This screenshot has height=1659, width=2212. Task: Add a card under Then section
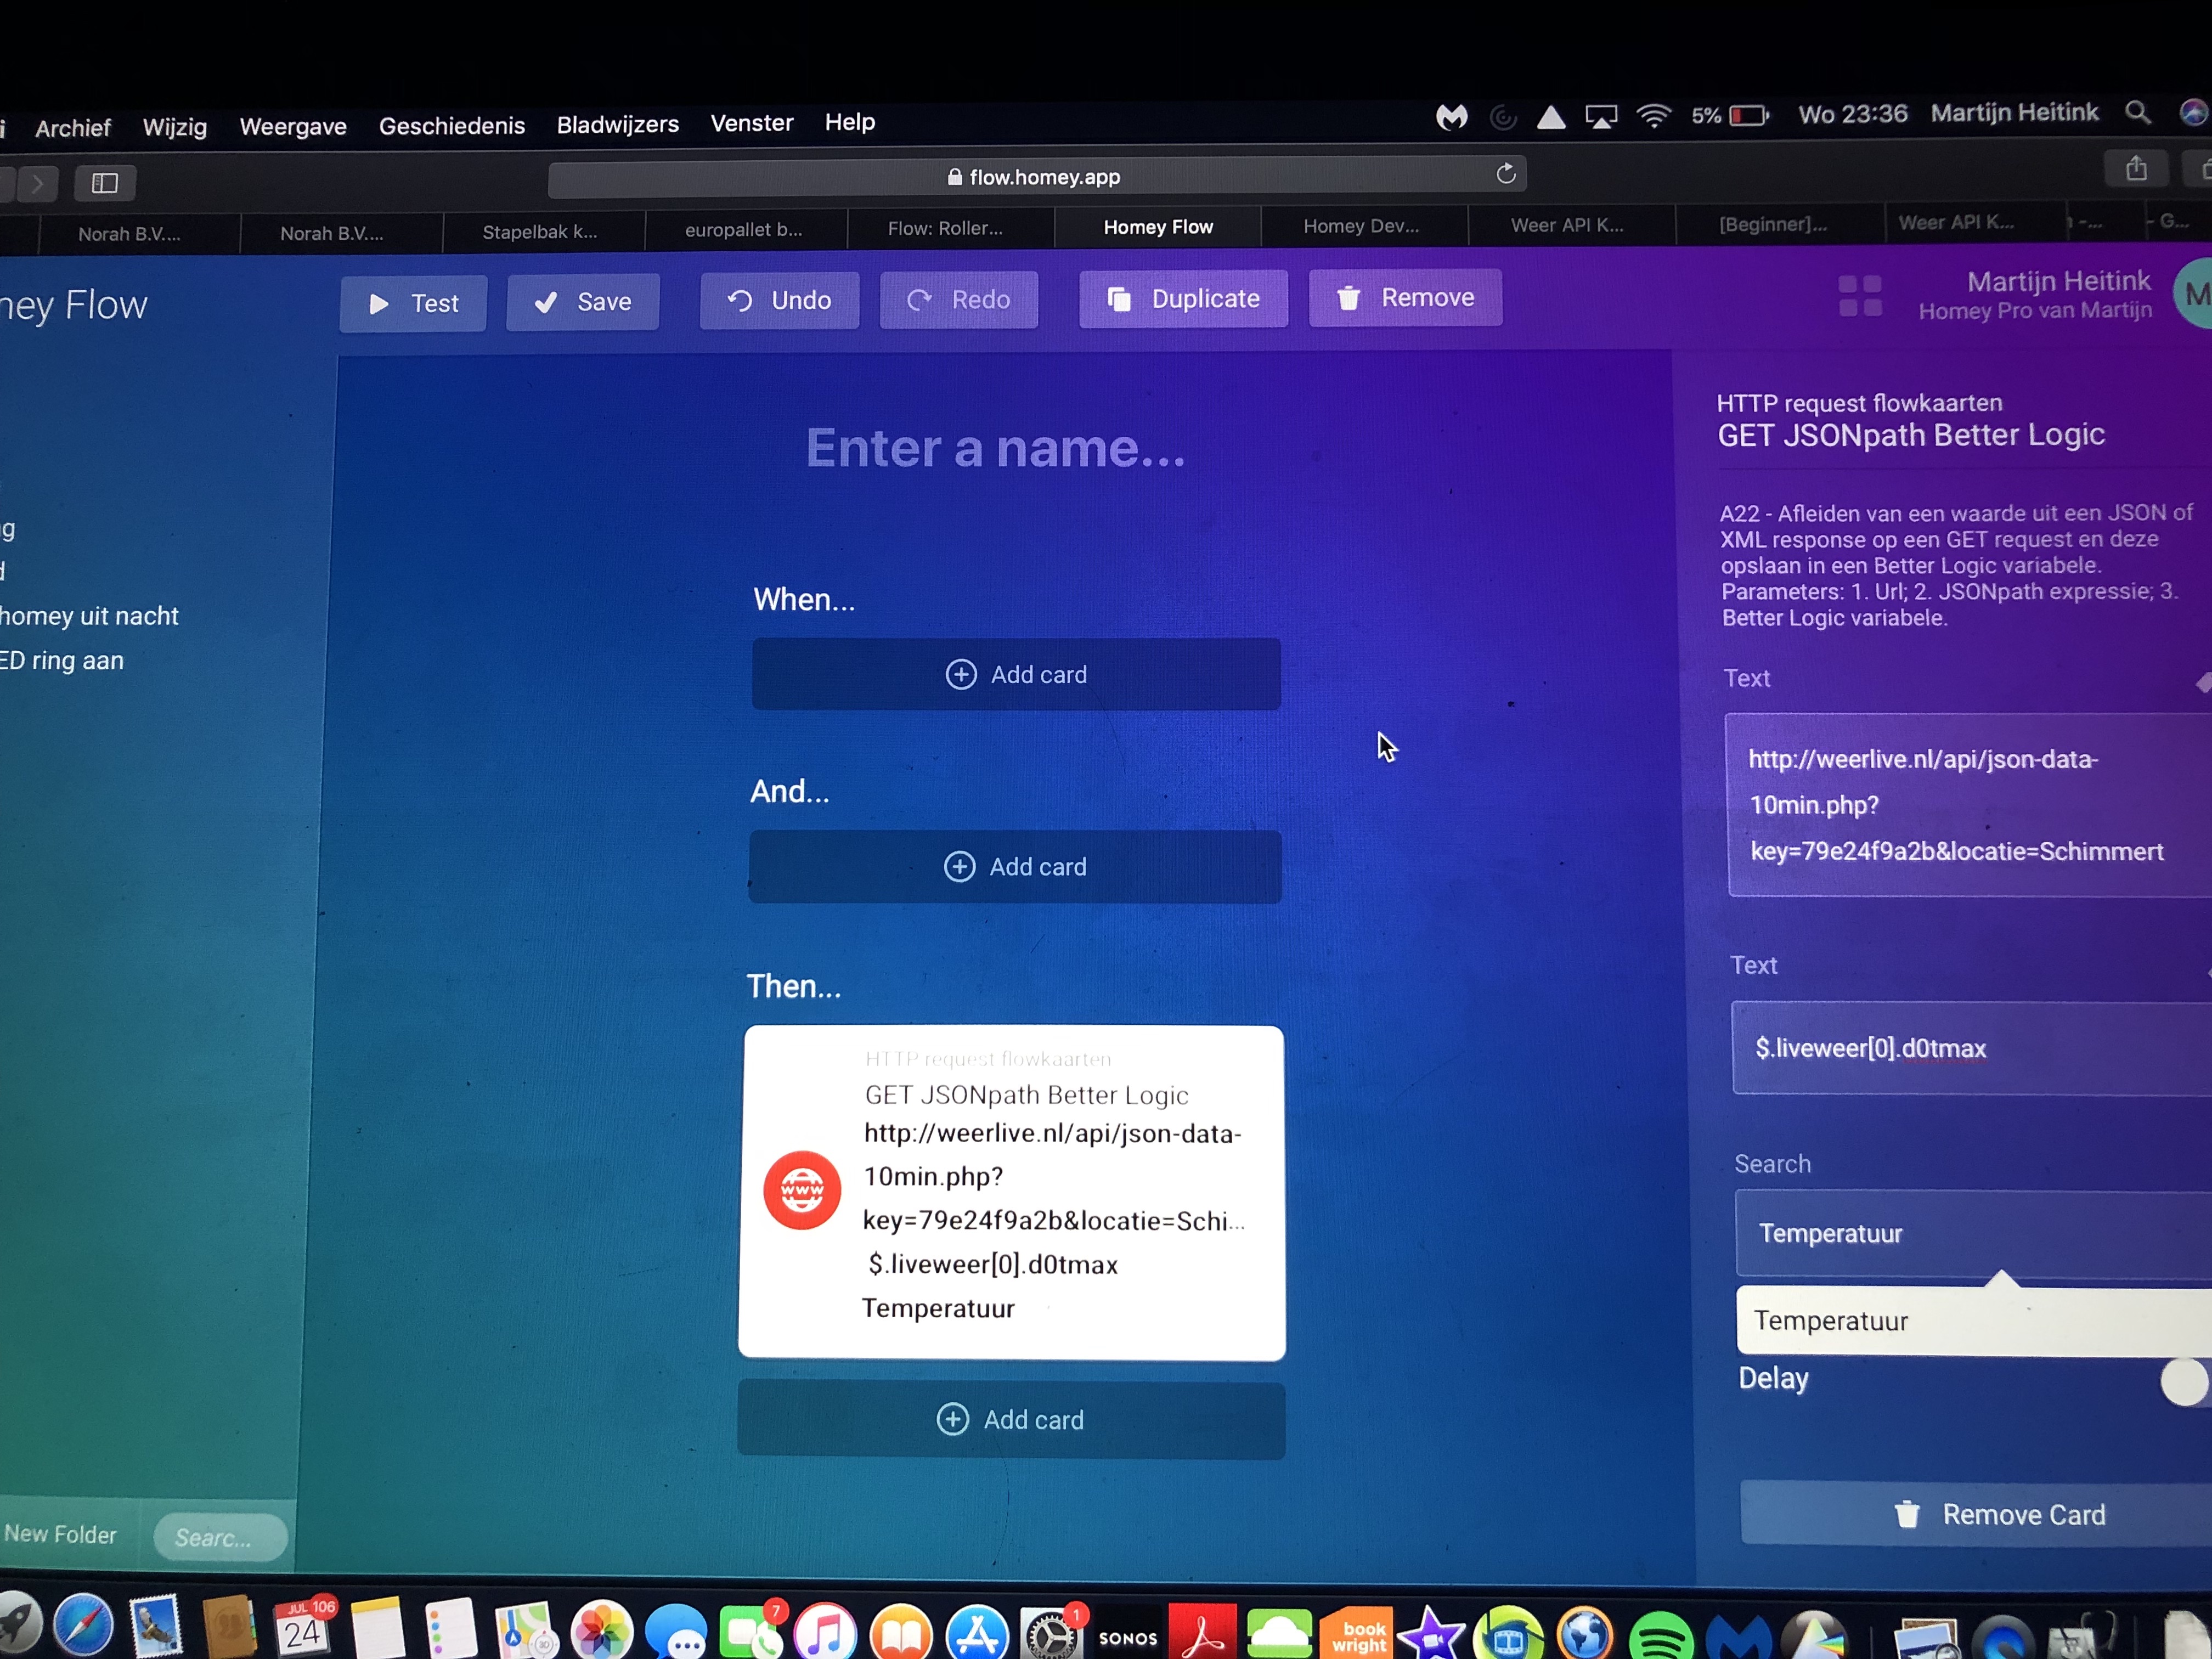click(x=1011, y=1420)
